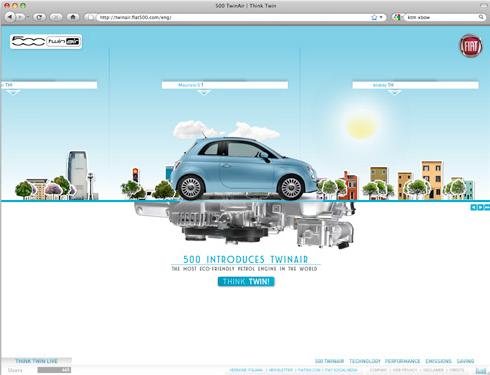490x375 pixels.
Task: Click the Maurizio tweet bar text
Action: click(191, 85)
